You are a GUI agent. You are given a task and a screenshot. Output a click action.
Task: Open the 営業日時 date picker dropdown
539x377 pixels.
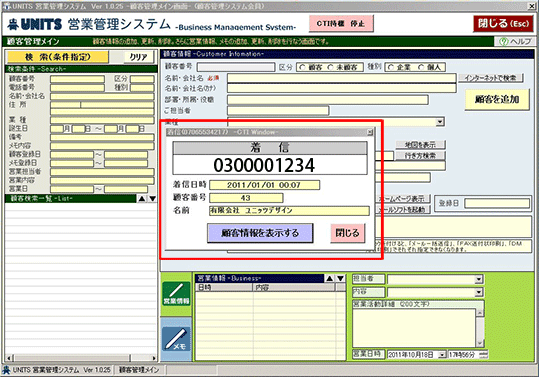pos(442,355)
